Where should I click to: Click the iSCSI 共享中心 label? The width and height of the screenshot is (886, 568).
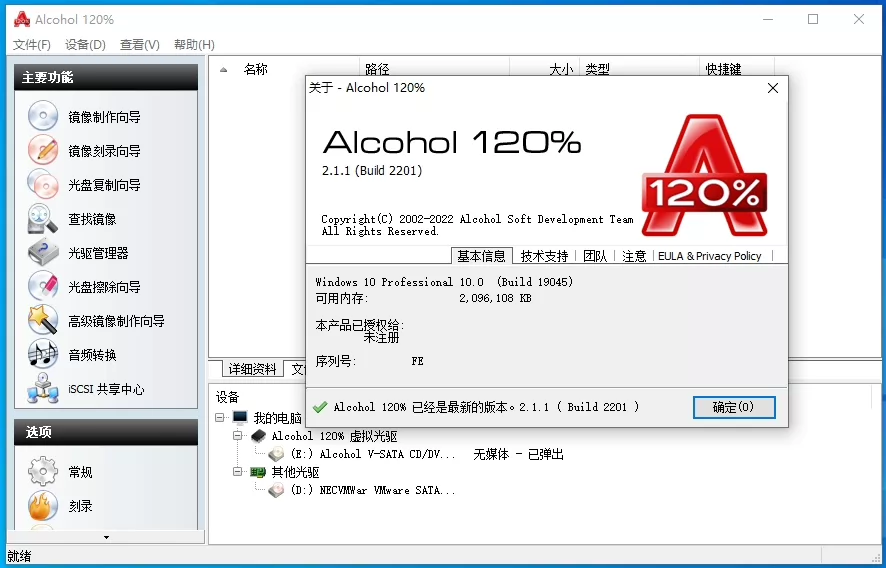point(106,389)
